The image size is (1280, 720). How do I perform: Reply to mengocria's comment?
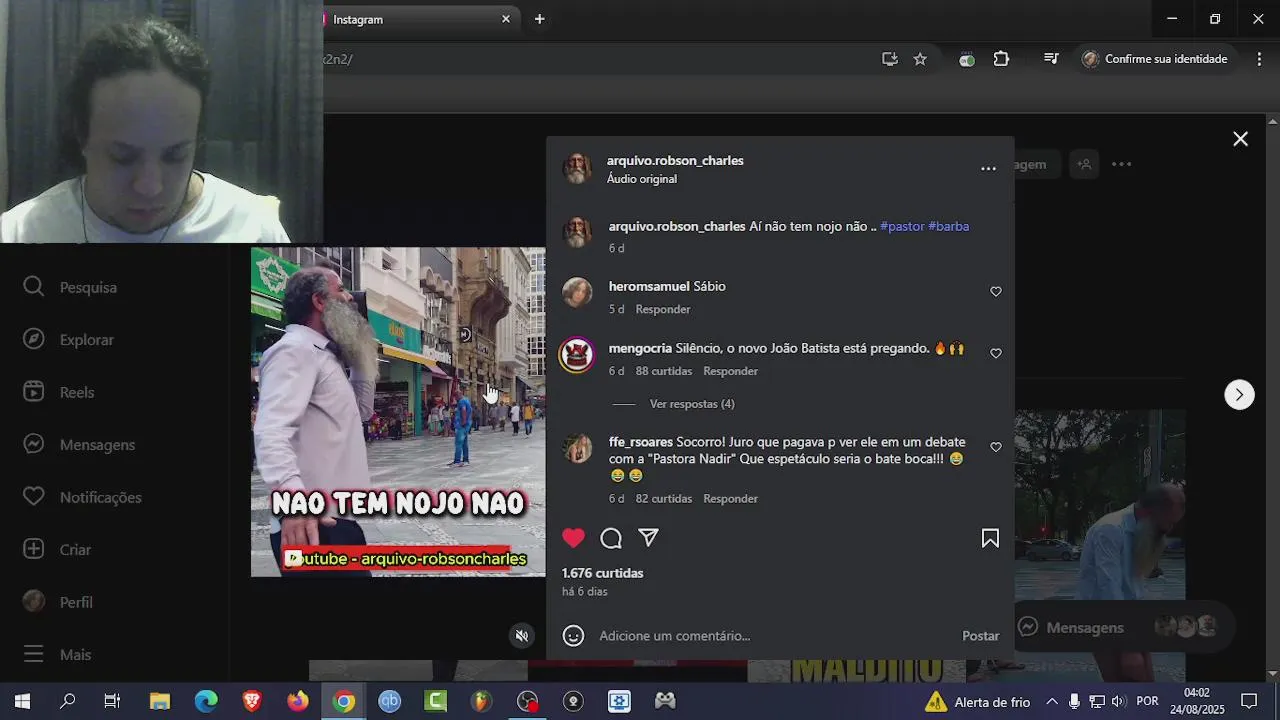730,371
